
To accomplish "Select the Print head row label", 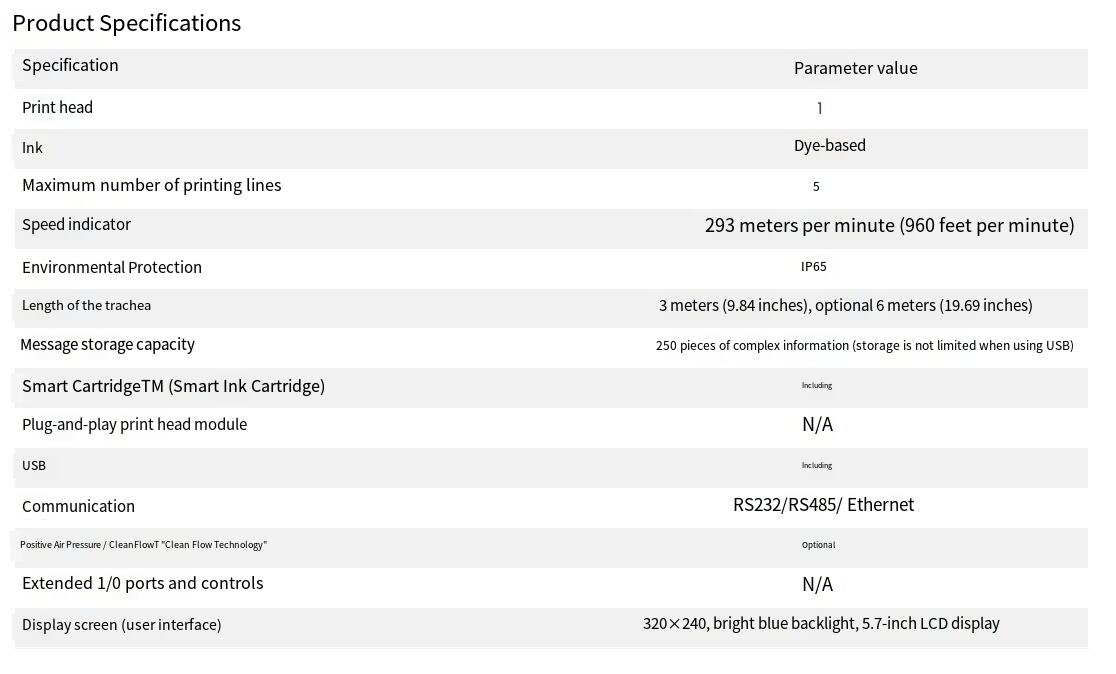I will [x=57, y=107].
